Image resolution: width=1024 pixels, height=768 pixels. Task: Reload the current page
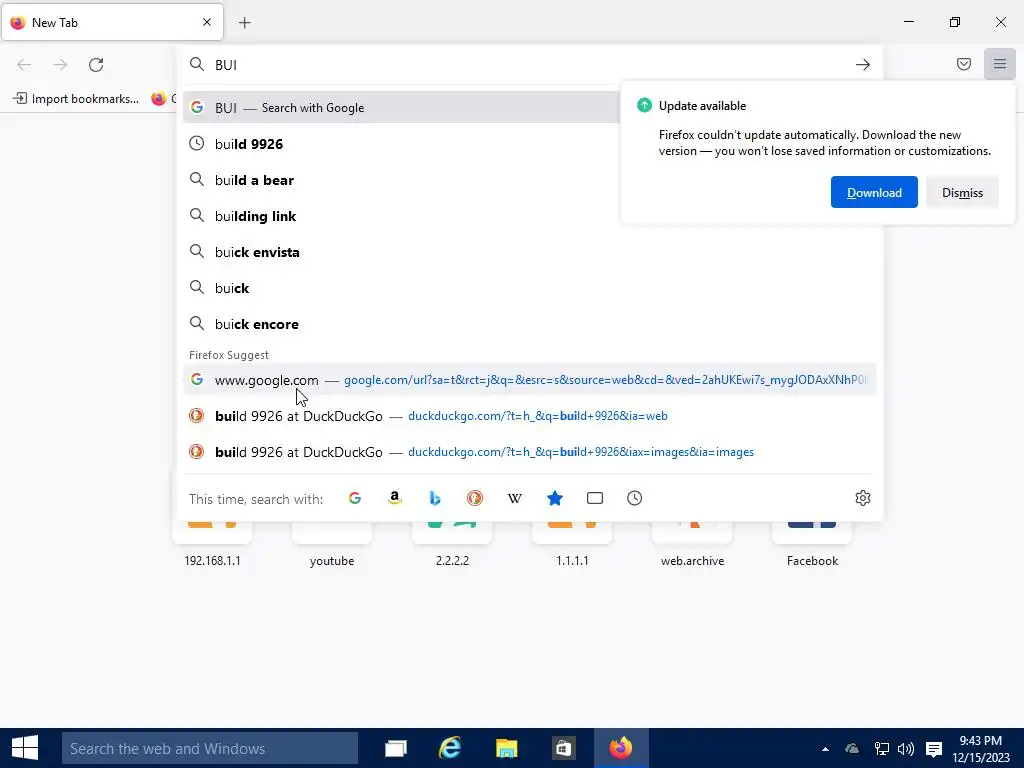[96, 65]
